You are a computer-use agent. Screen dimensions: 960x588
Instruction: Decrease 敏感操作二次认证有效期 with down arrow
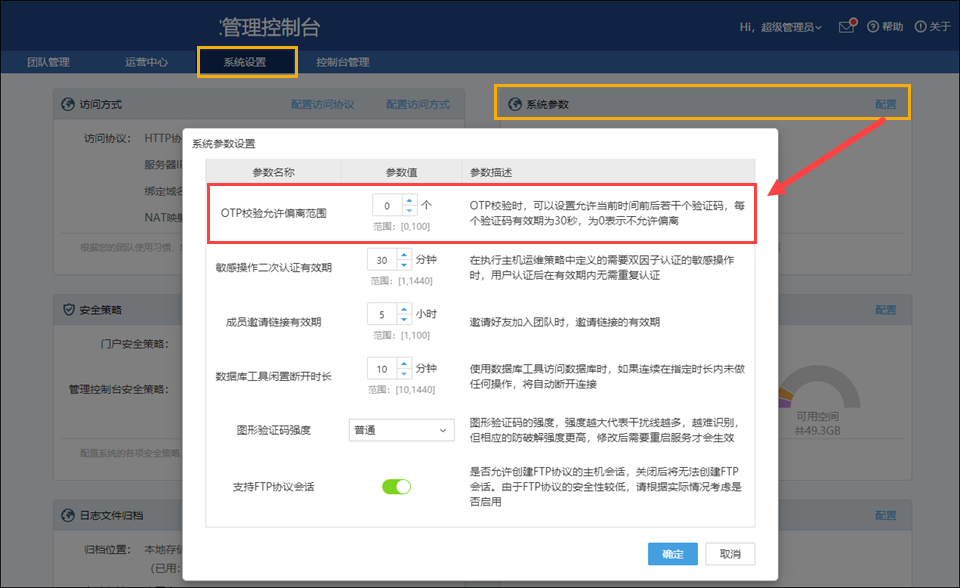pos(403,266)
